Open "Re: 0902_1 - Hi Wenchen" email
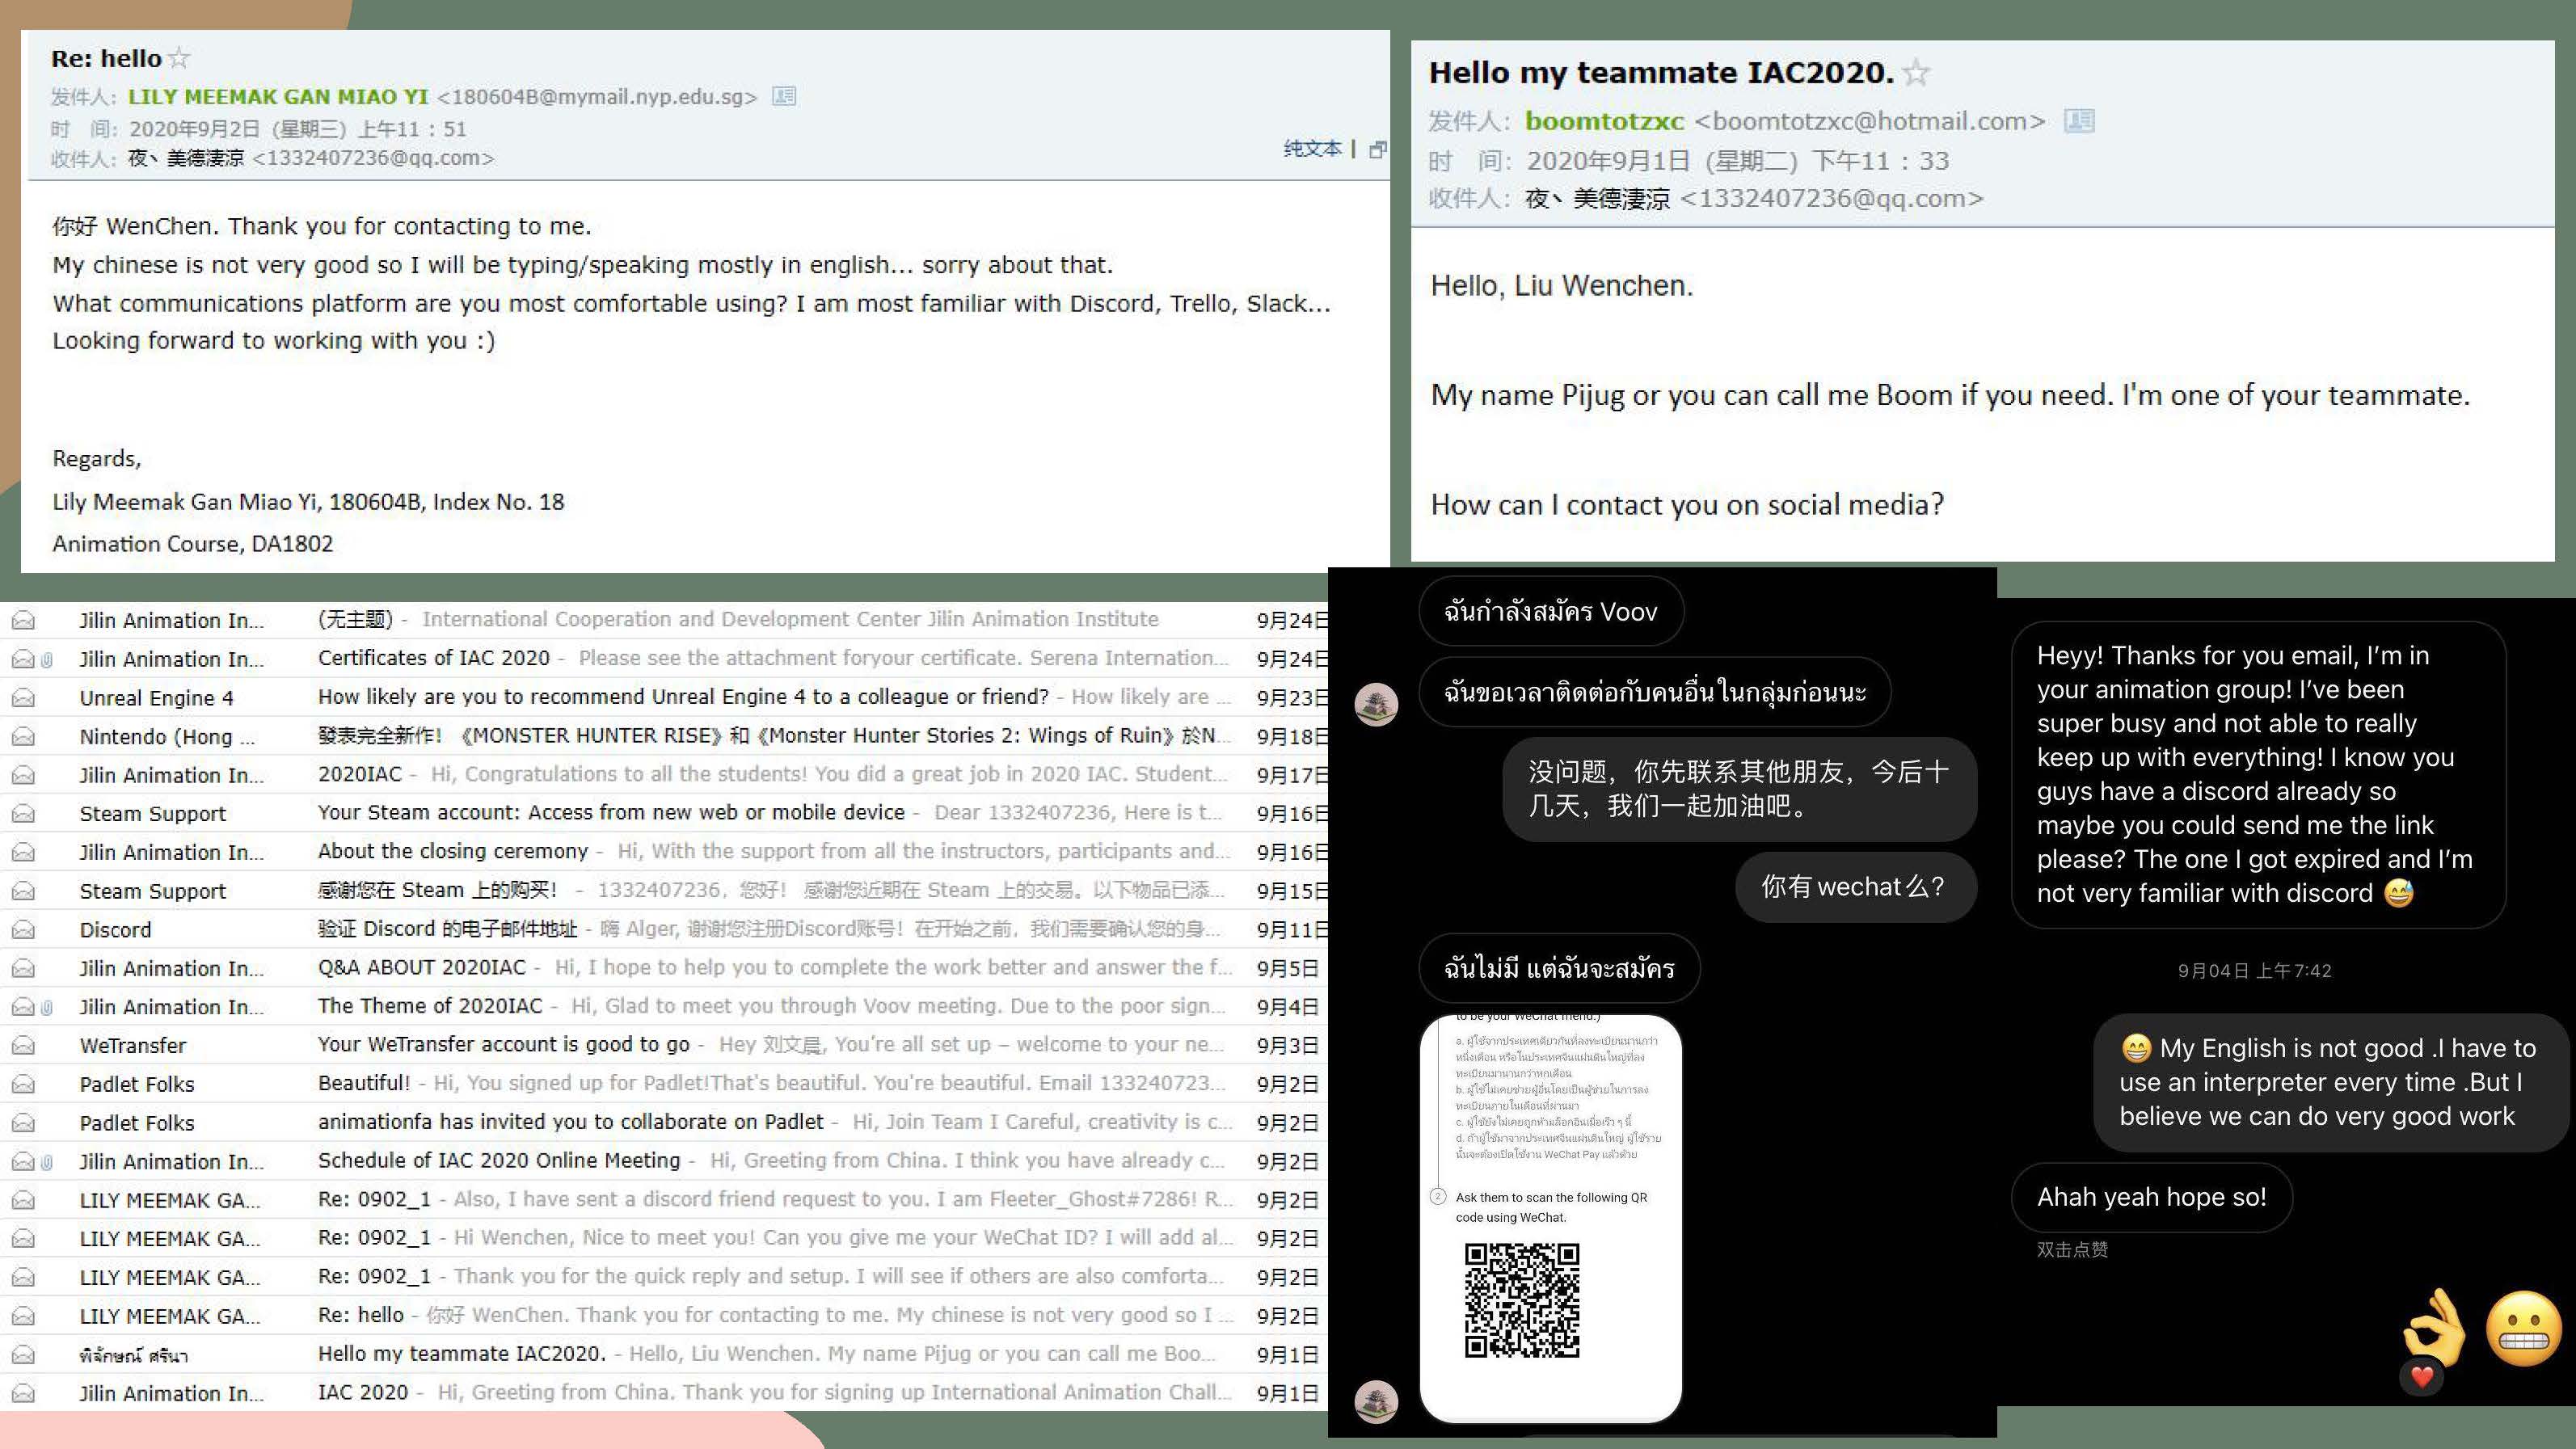Screen dimensions: 2576x1449 click(775, 1238)
